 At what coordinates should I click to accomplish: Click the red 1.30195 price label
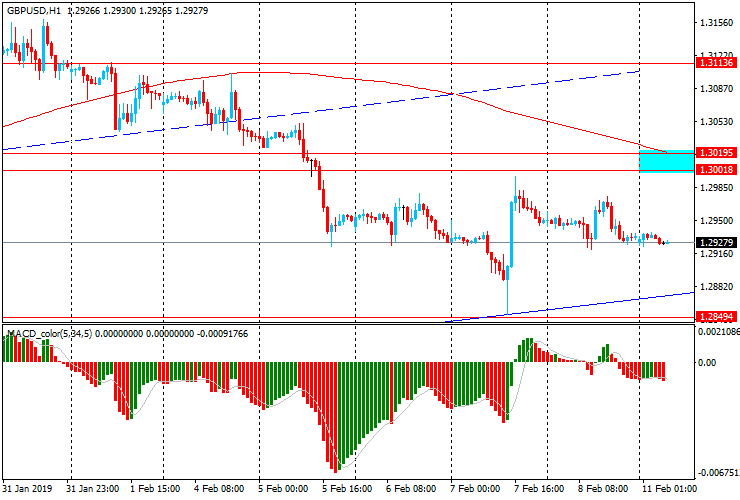(716, 153)
